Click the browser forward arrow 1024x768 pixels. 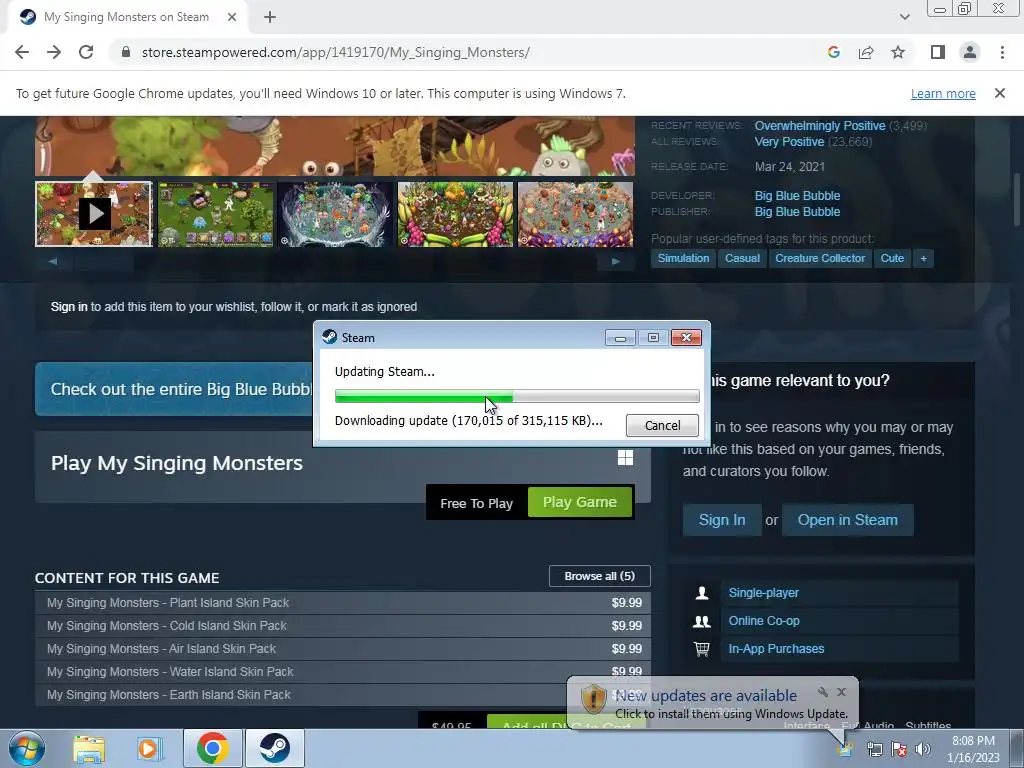54,52
